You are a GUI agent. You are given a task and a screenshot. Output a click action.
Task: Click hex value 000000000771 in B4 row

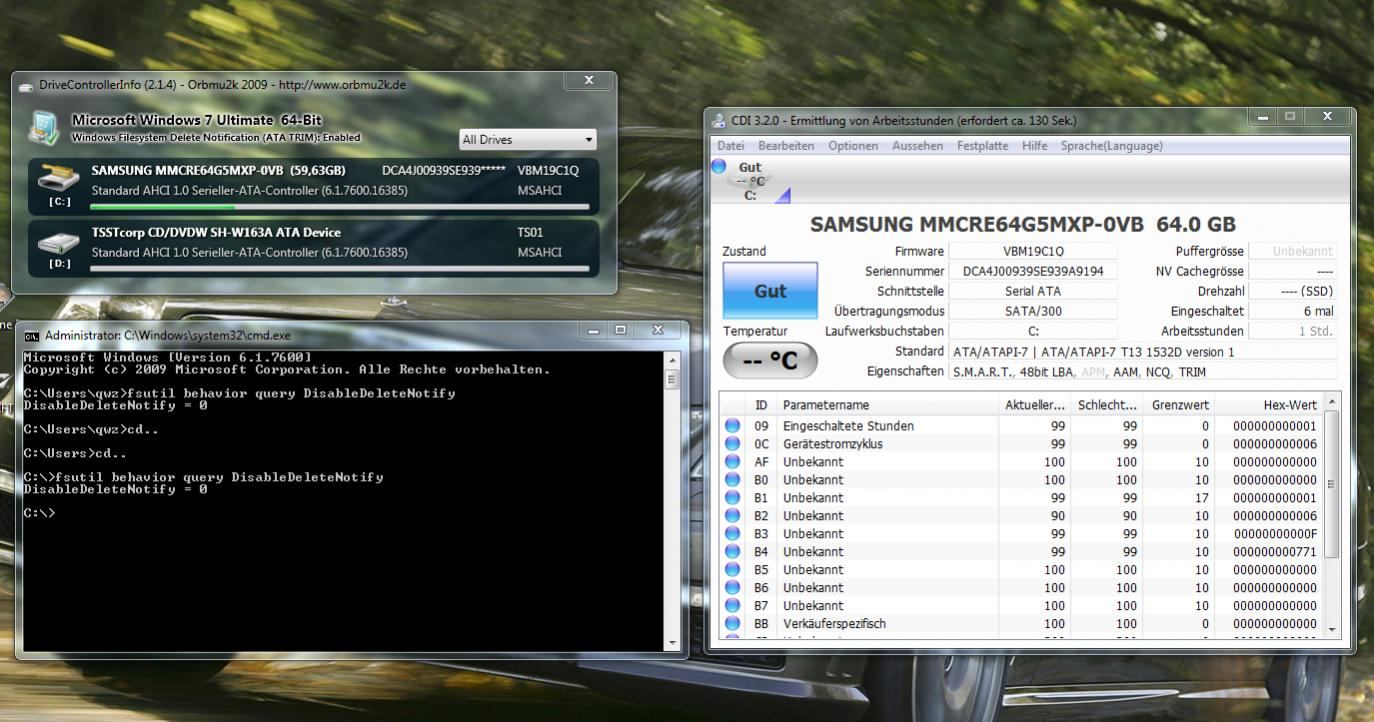[1275, 552]
